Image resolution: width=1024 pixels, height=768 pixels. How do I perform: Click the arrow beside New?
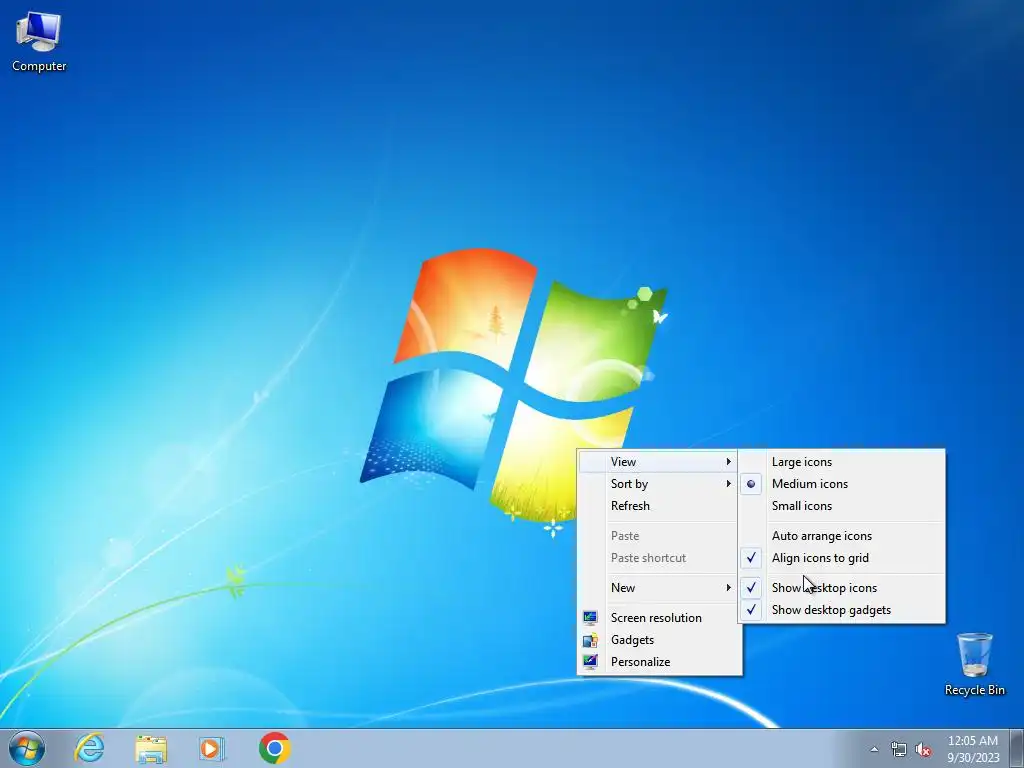(x=728, y=588)
